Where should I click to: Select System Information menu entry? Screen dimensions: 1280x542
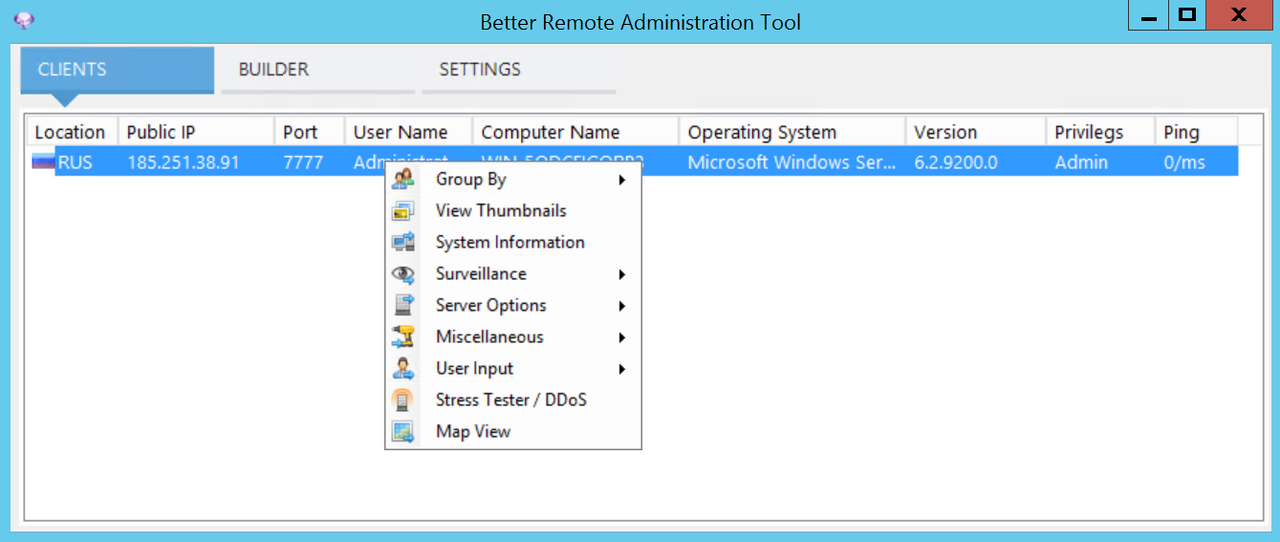(x=513, y=243)
